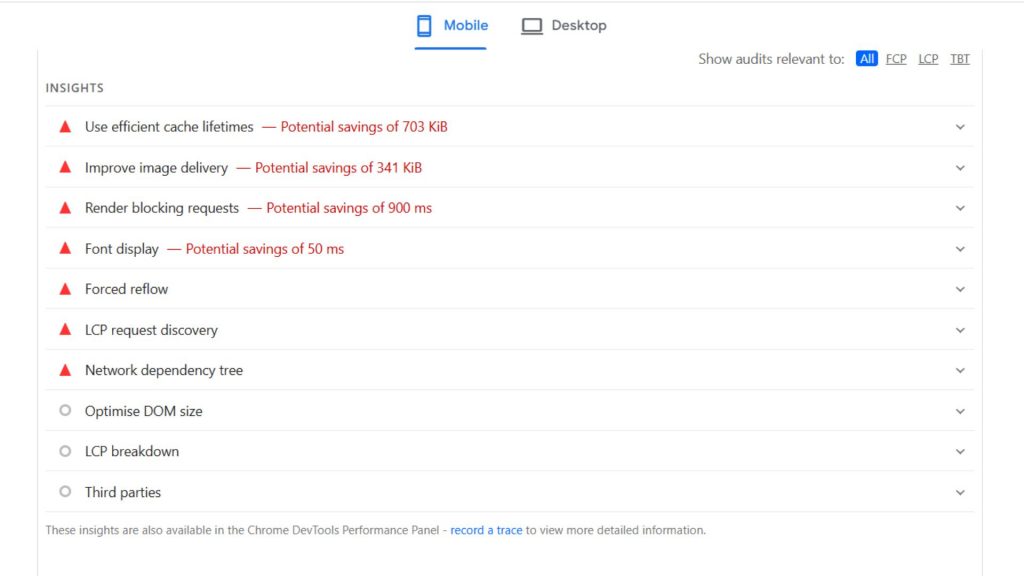Expand LCP request discovery chevron

coord(960,330)
